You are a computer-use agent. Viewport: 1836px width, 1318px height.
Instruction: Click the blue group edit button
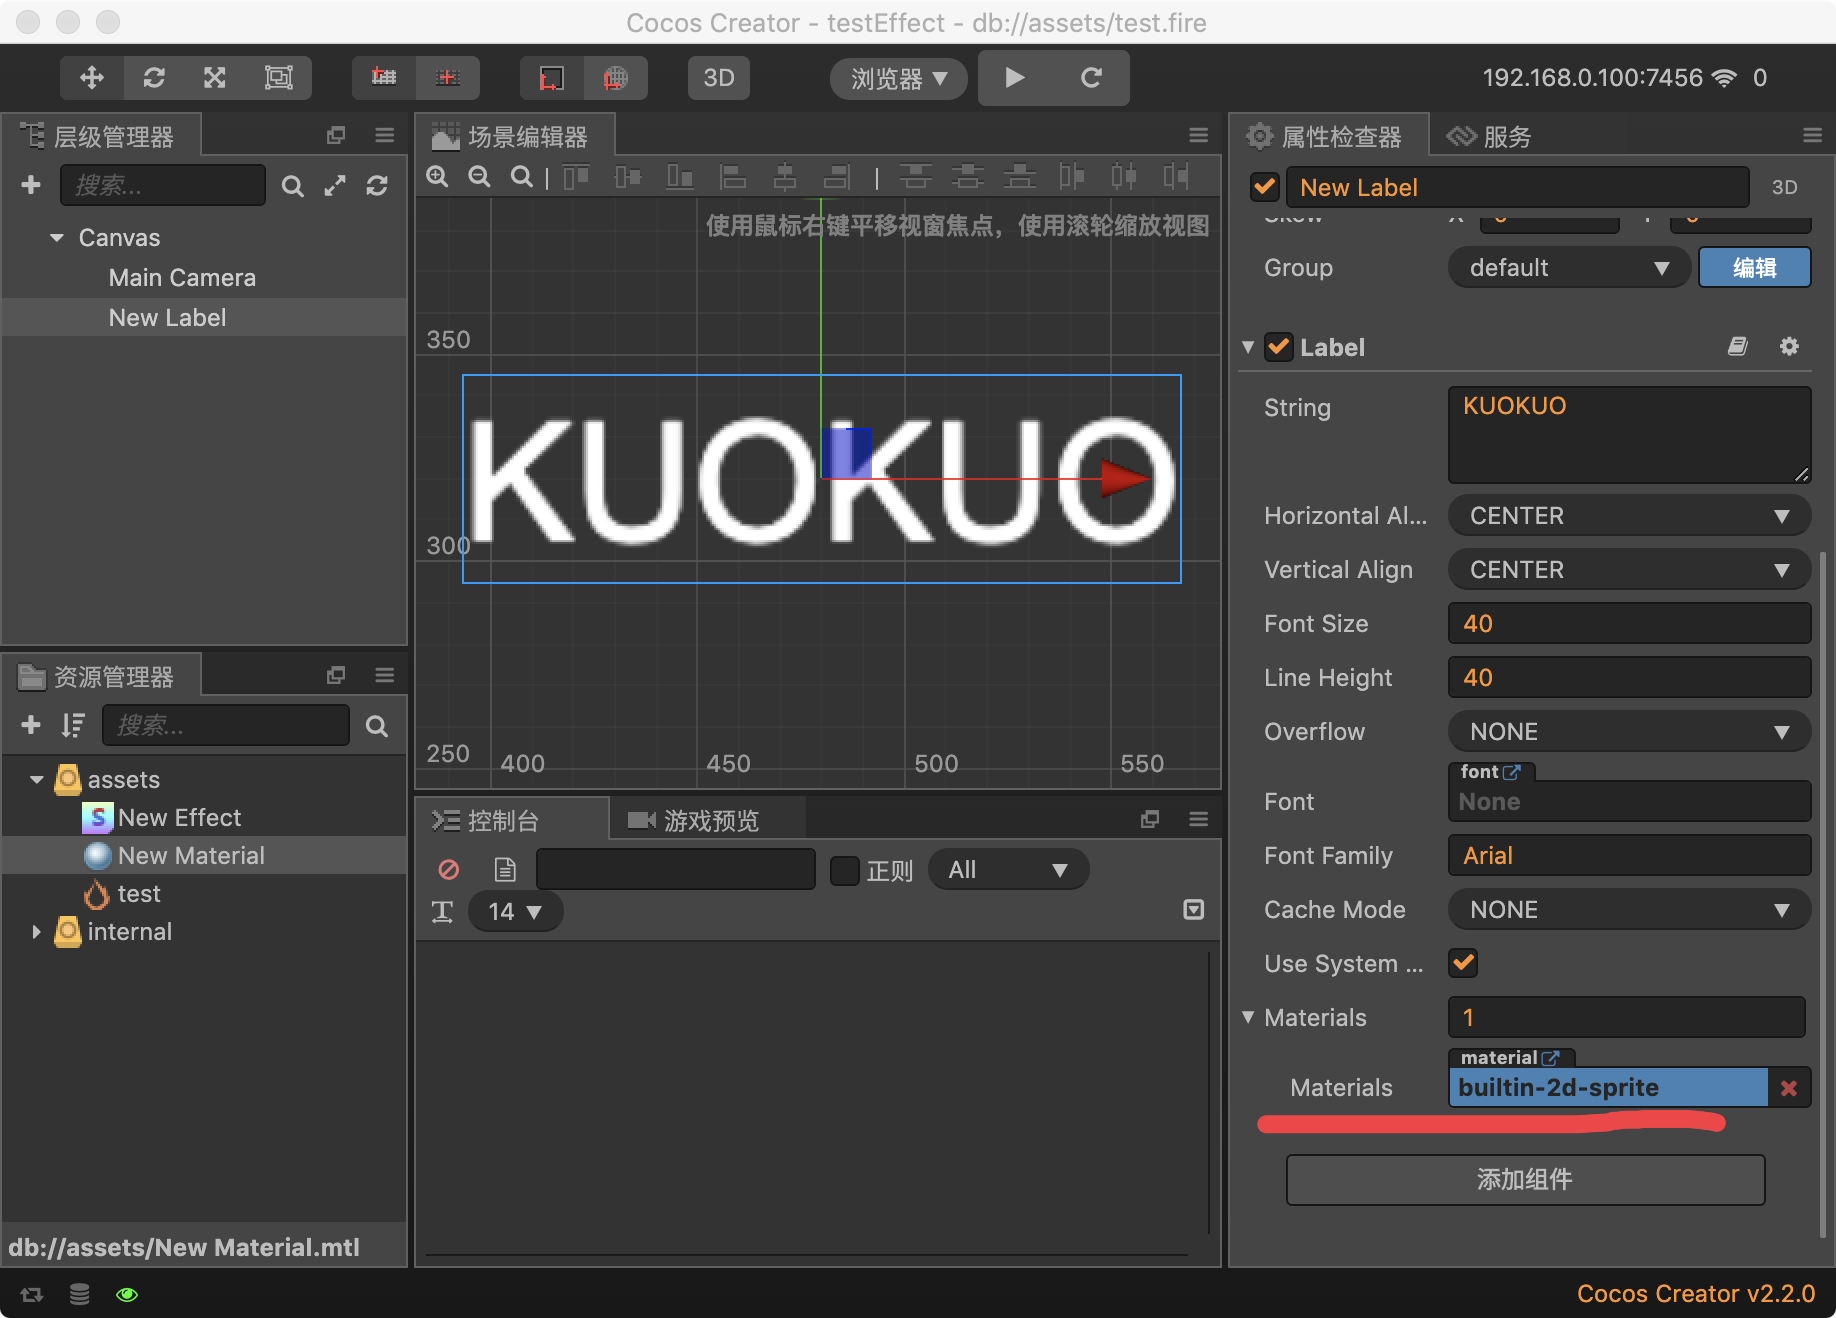(1754, 268)
